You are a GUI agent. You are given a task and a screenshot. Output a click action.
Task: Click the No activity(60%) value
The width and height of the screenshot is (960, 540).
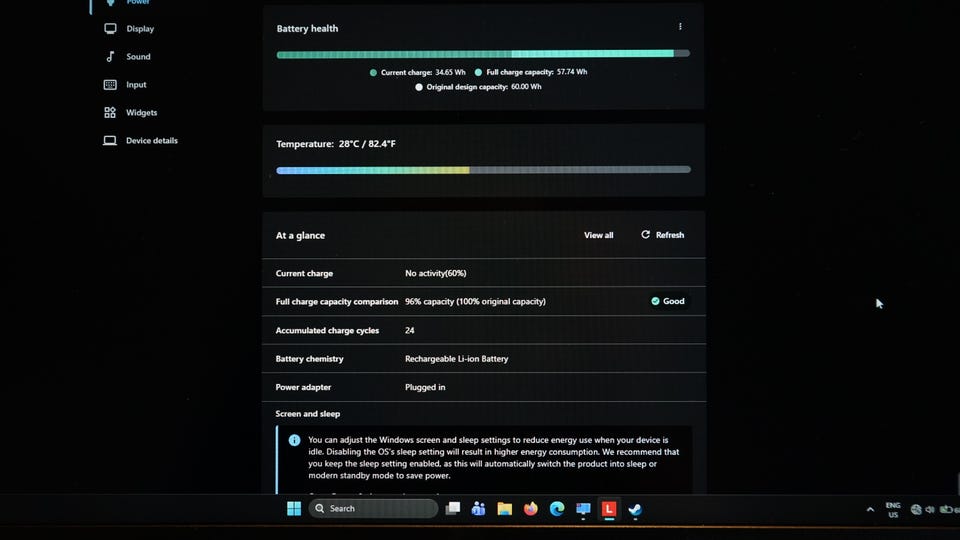pyautogui.click(x=435, y=273)
